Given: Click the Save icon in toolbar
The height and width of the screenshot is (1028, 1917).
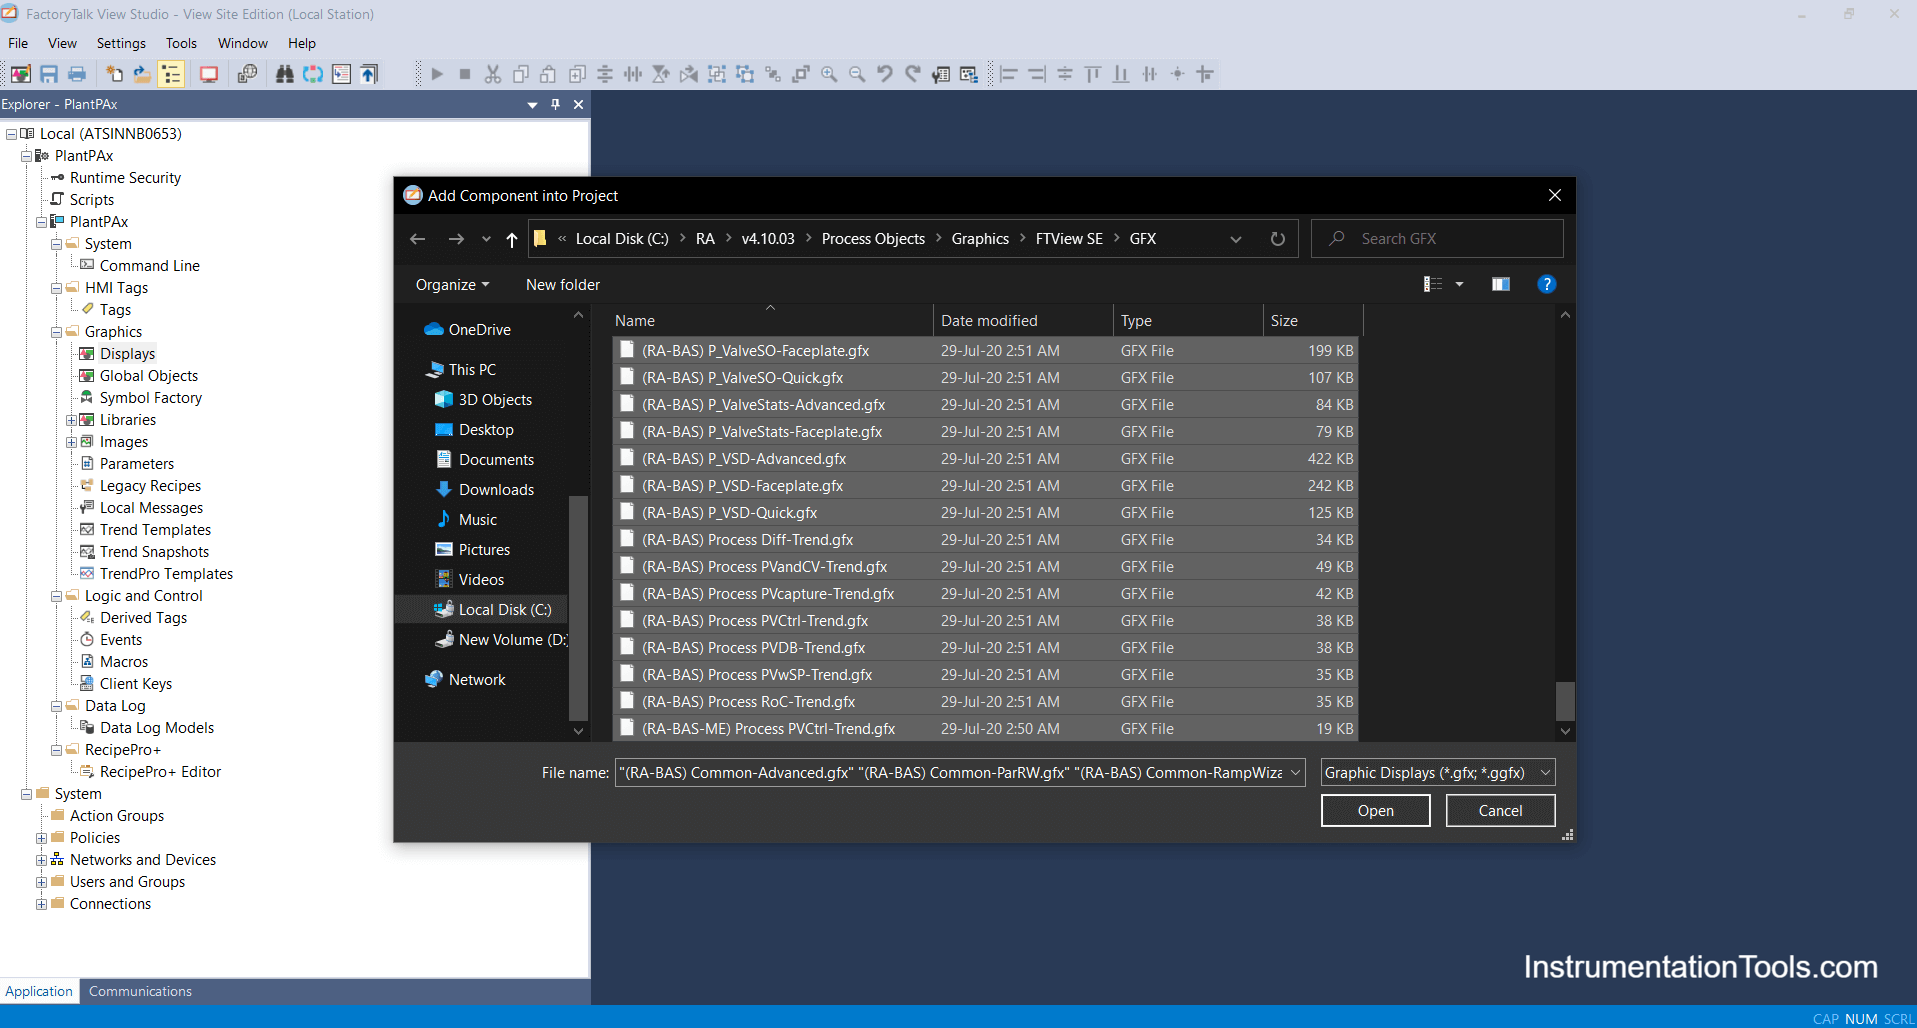Looking at the screenshot, I should coord(48,74).
